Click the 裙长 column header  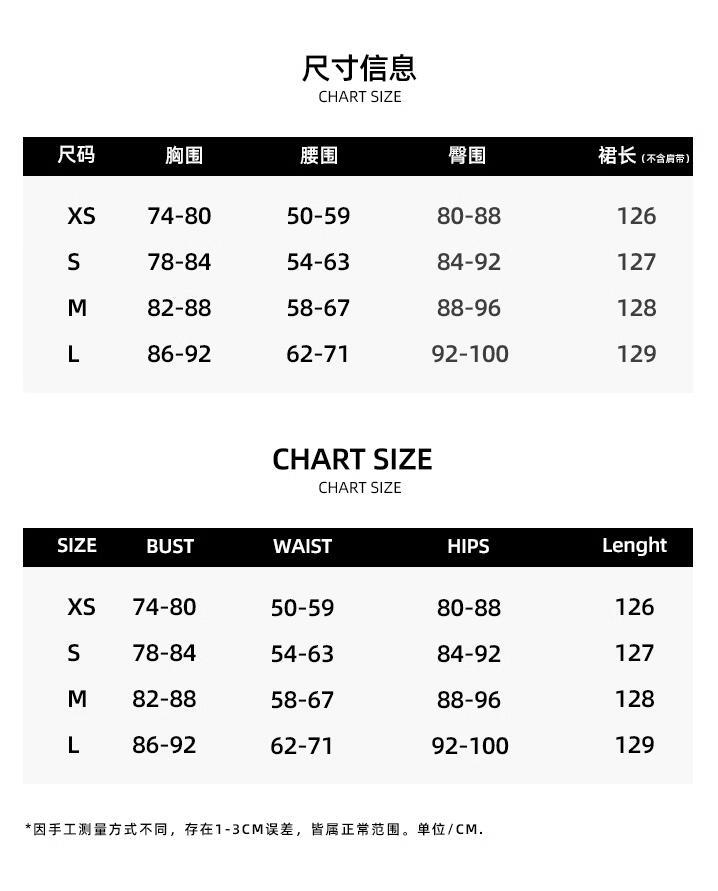617,156
